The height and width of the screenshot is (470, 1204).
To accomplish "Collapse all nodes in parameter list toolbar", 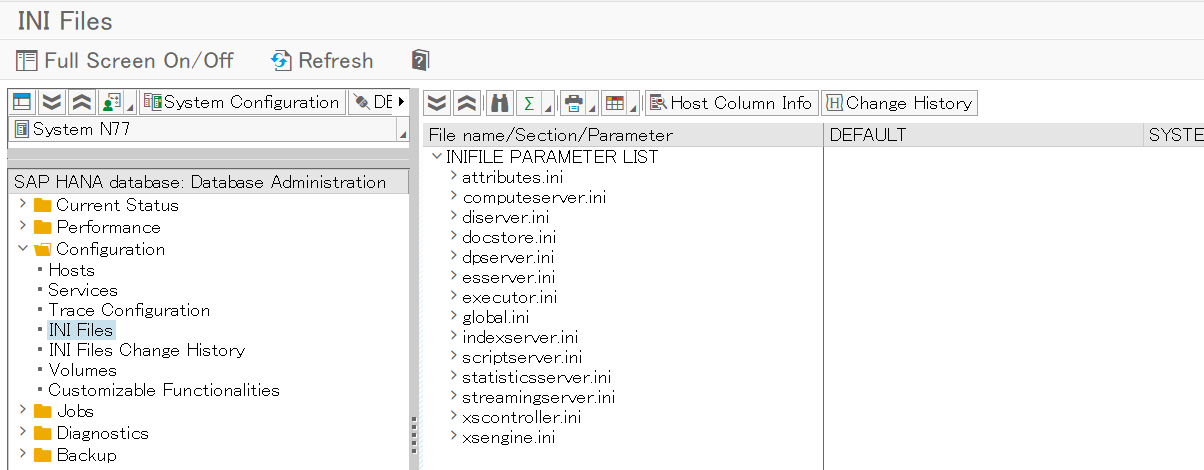I will click(466, 103).
